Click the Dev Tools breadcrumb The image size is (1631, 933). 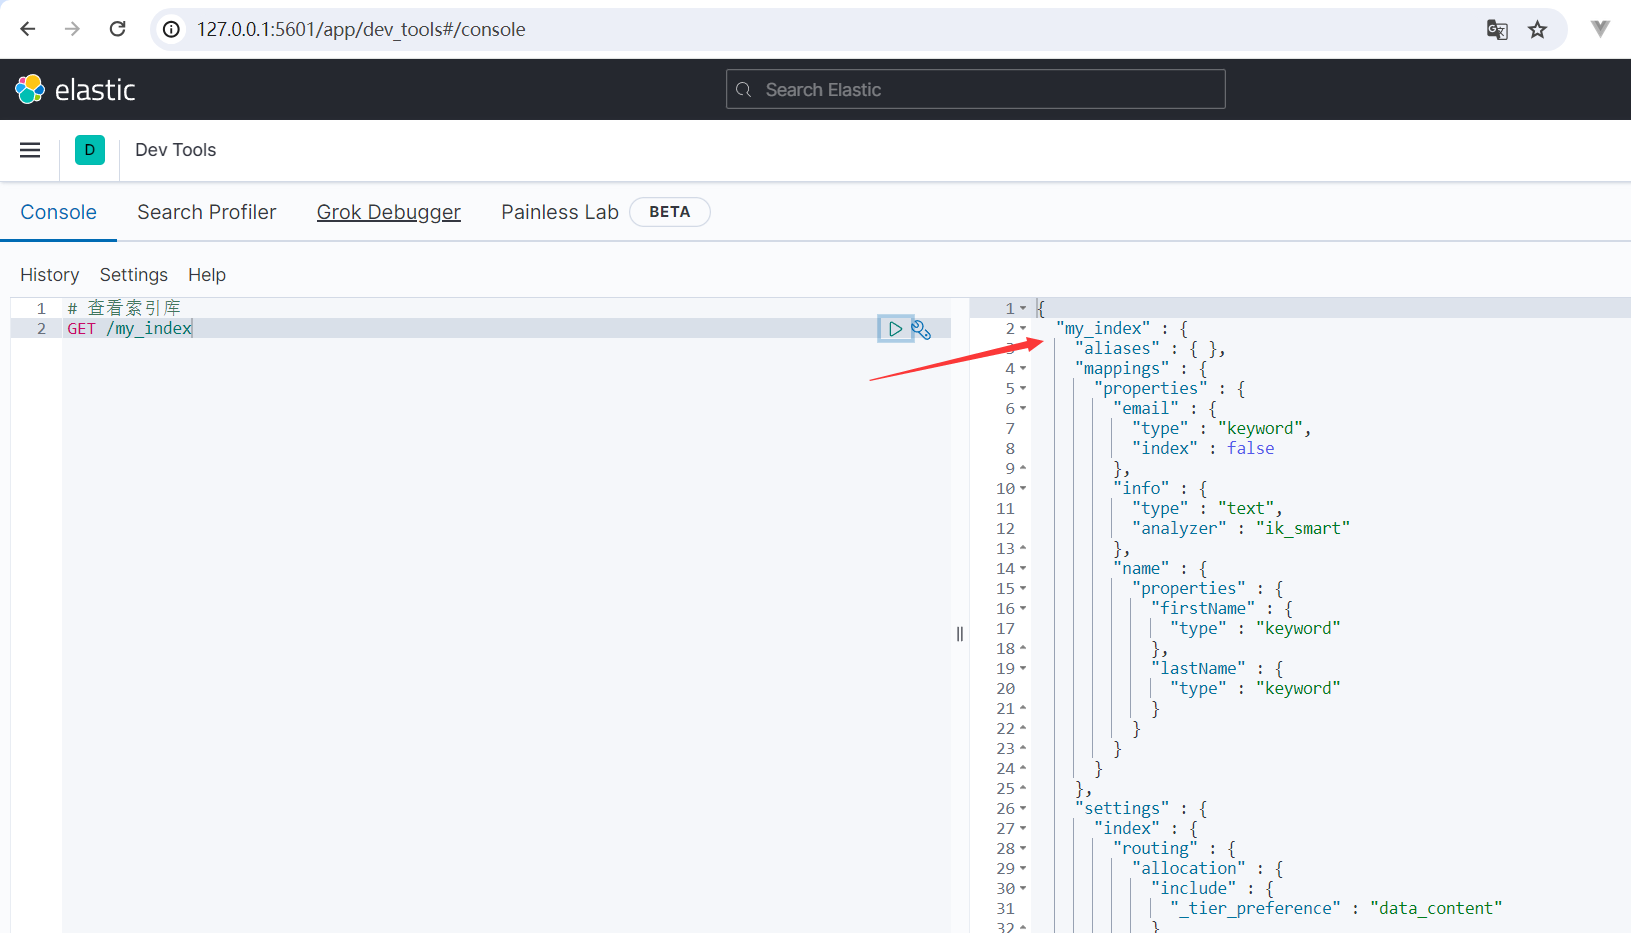coord(176,150)
